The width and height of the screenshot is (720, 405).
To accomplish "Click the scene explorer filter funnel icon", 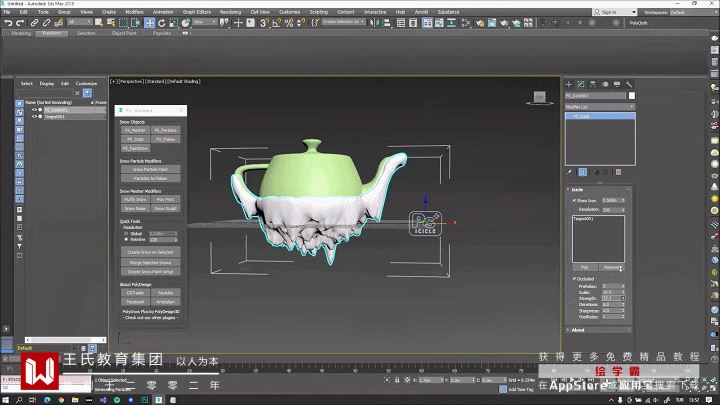I will [87, 93].
